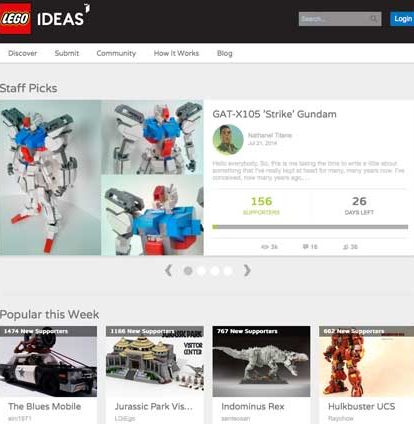The width and height of the screenshot is (414, 424).
Task: Click the comments icon on Gundam card
Action: click(305, 247)
